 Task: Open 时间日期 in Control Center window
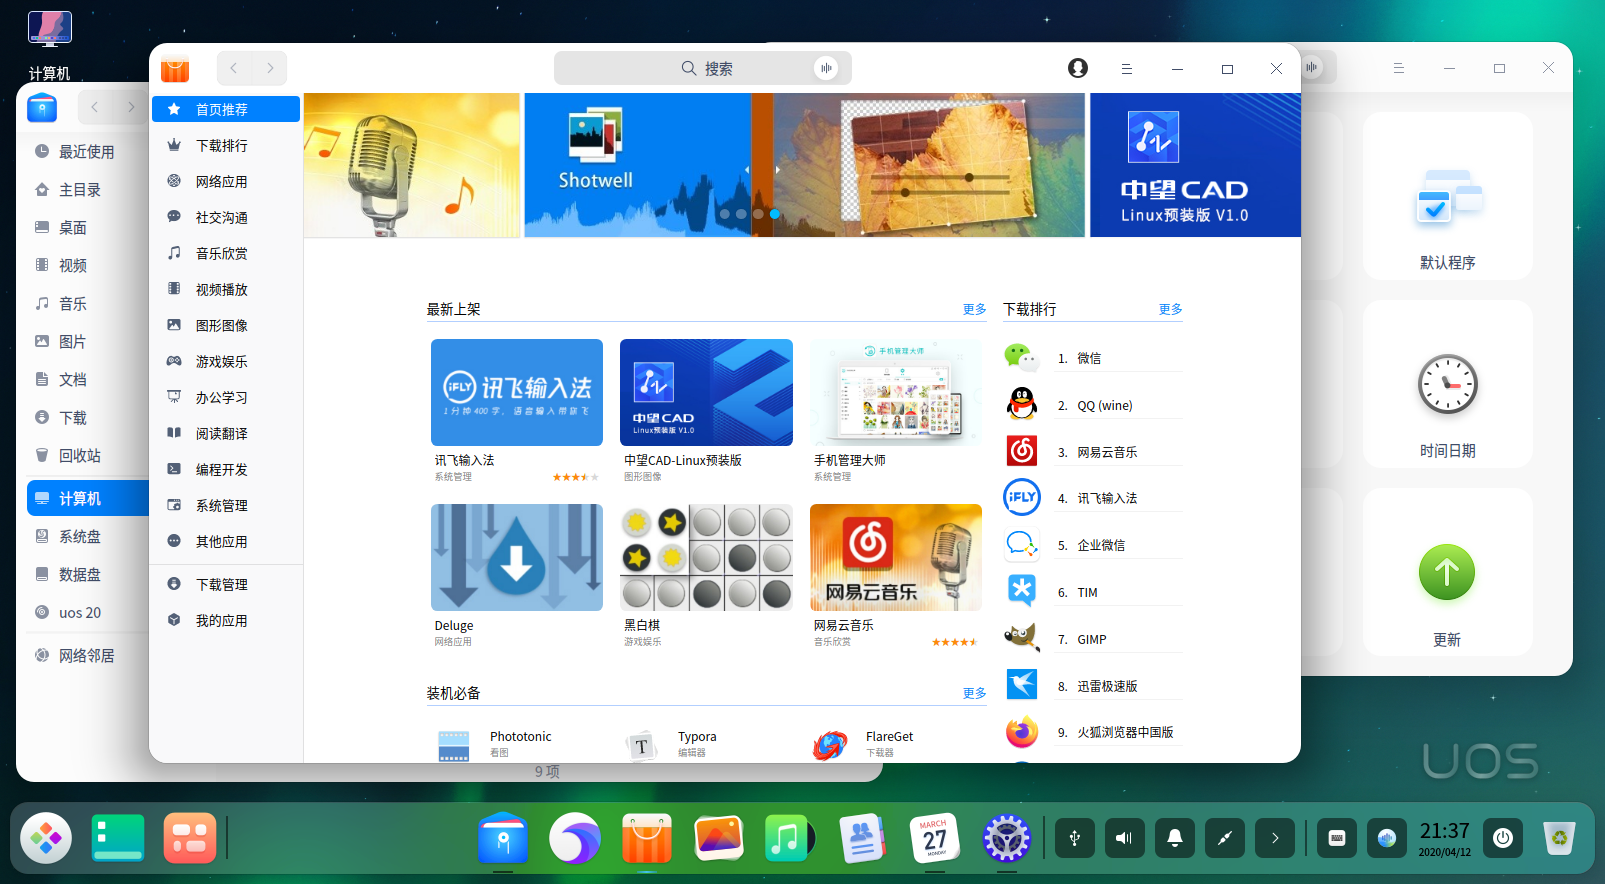(1447, 384)
